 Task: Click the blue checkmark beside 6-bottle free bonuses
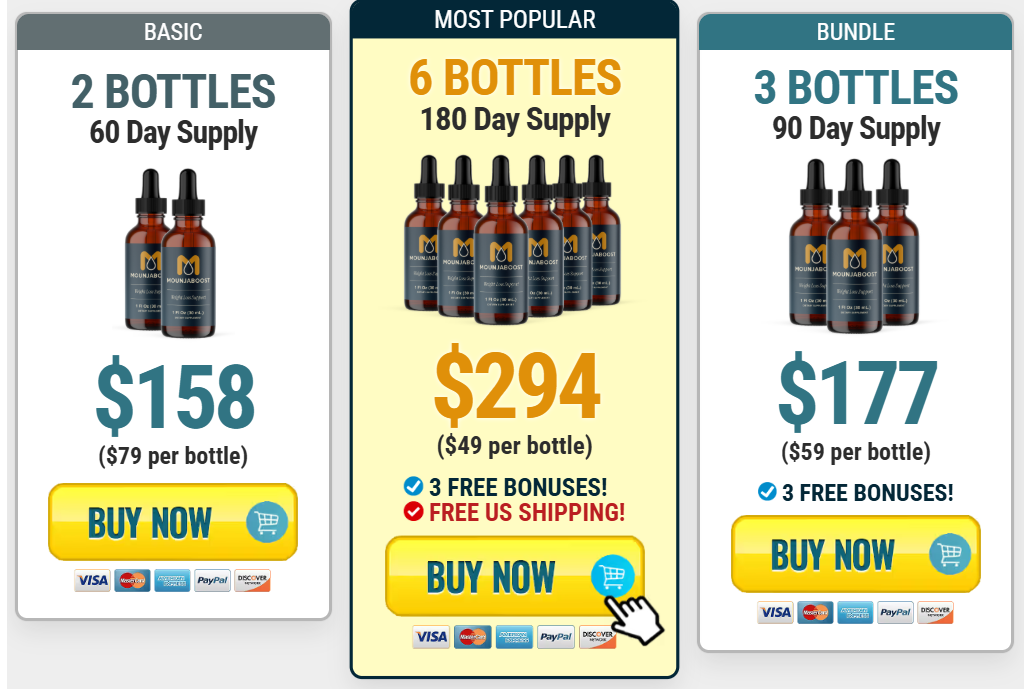(413, 487)
